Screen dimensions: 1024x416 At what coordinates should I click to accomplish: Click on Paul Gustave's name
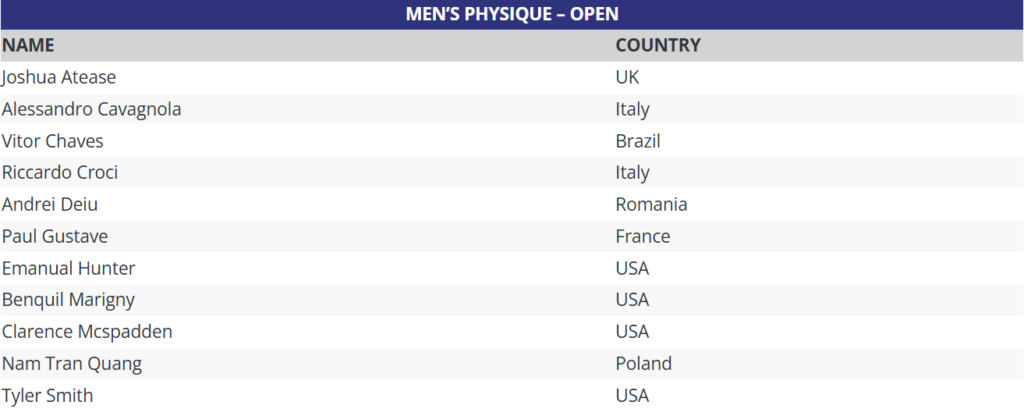click(x=55, y=236)
